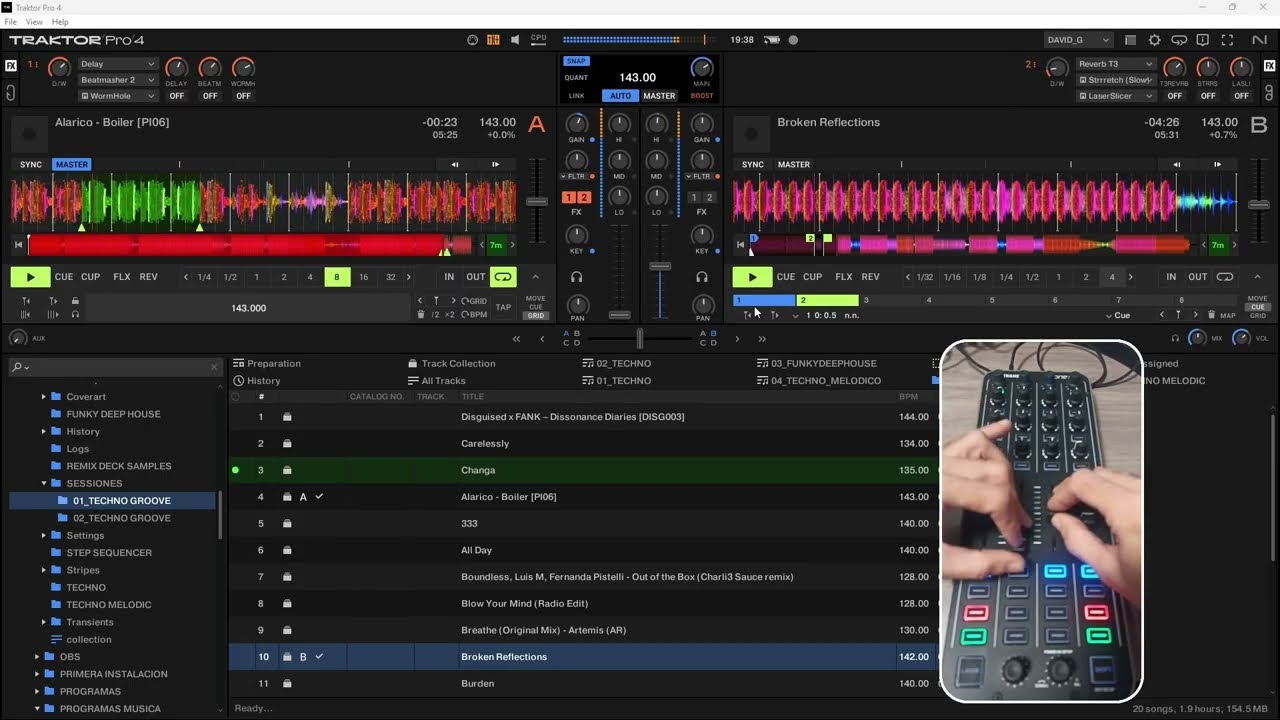This screenshot has width=1280, height=720.
Task: Enable AUTO master clock mode
Action: pyautogui.click(x=621, y=96)
